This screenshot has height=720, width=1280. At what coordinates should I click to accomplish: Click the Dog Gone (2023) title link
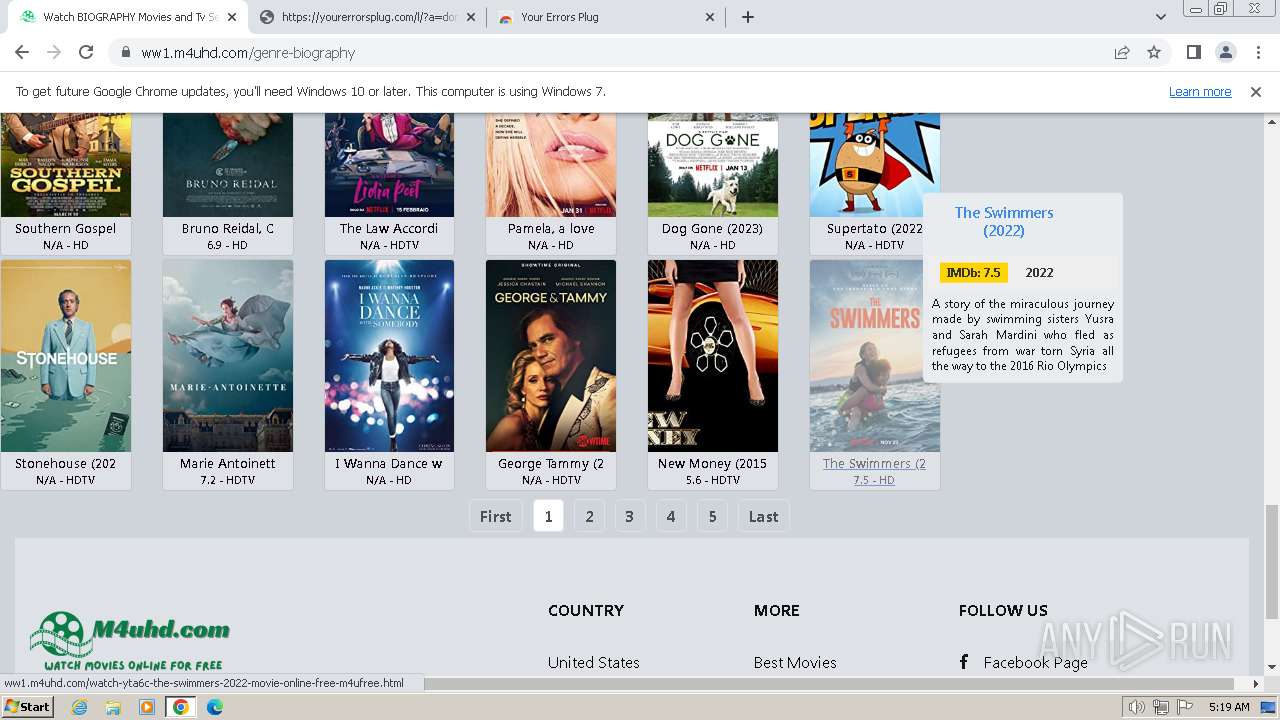[x=712, y=228]
